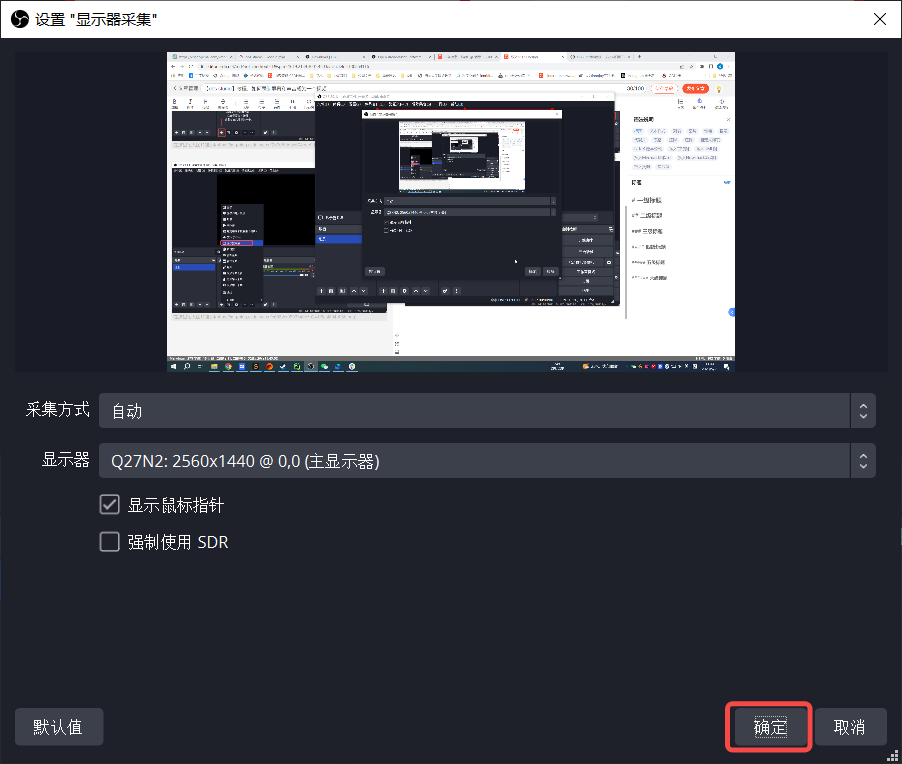The image size is (902, 764).
Task: Uncheck the 显示鼠标指针 checkbox
Action: click(109, 504)
